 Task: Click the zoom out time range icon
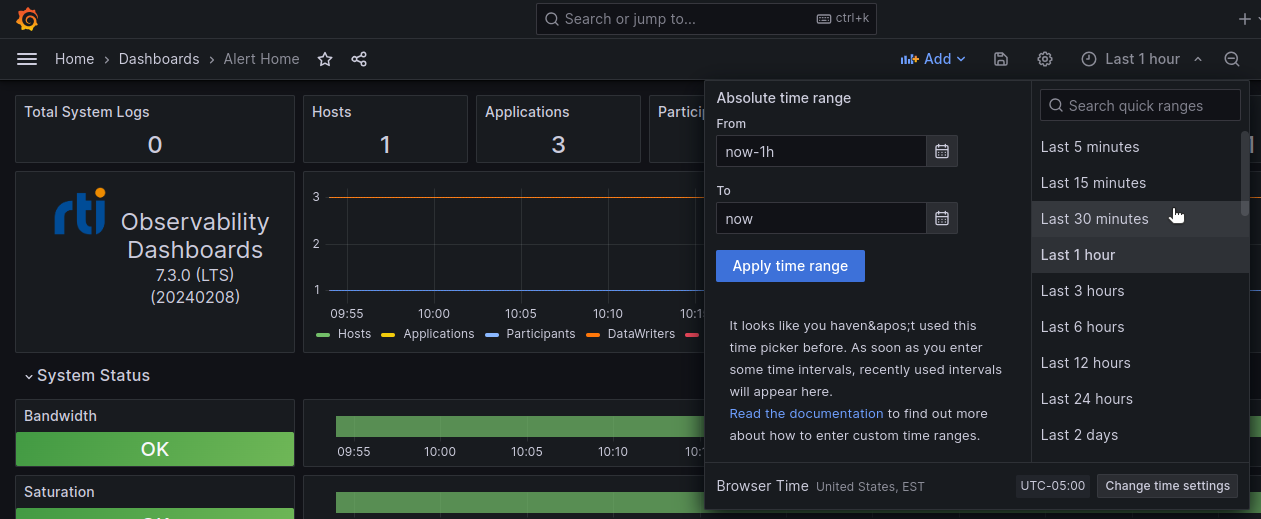(1232, 59)
